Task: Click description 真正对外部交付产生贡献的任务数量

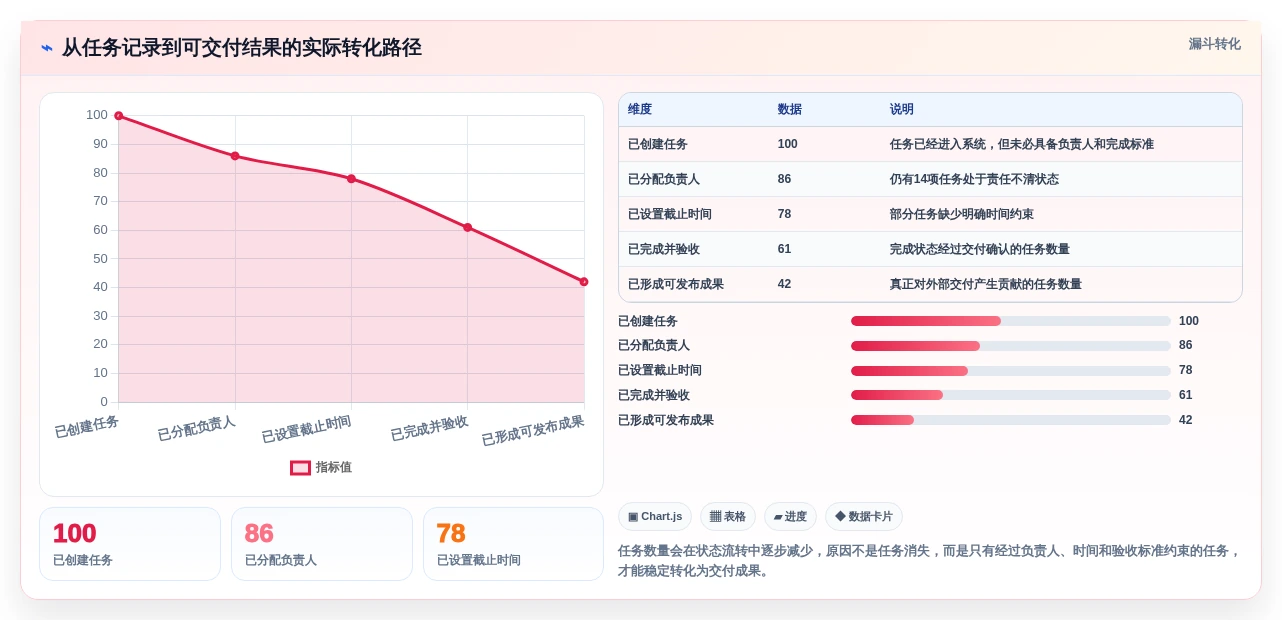Action: tap(986, 284)
